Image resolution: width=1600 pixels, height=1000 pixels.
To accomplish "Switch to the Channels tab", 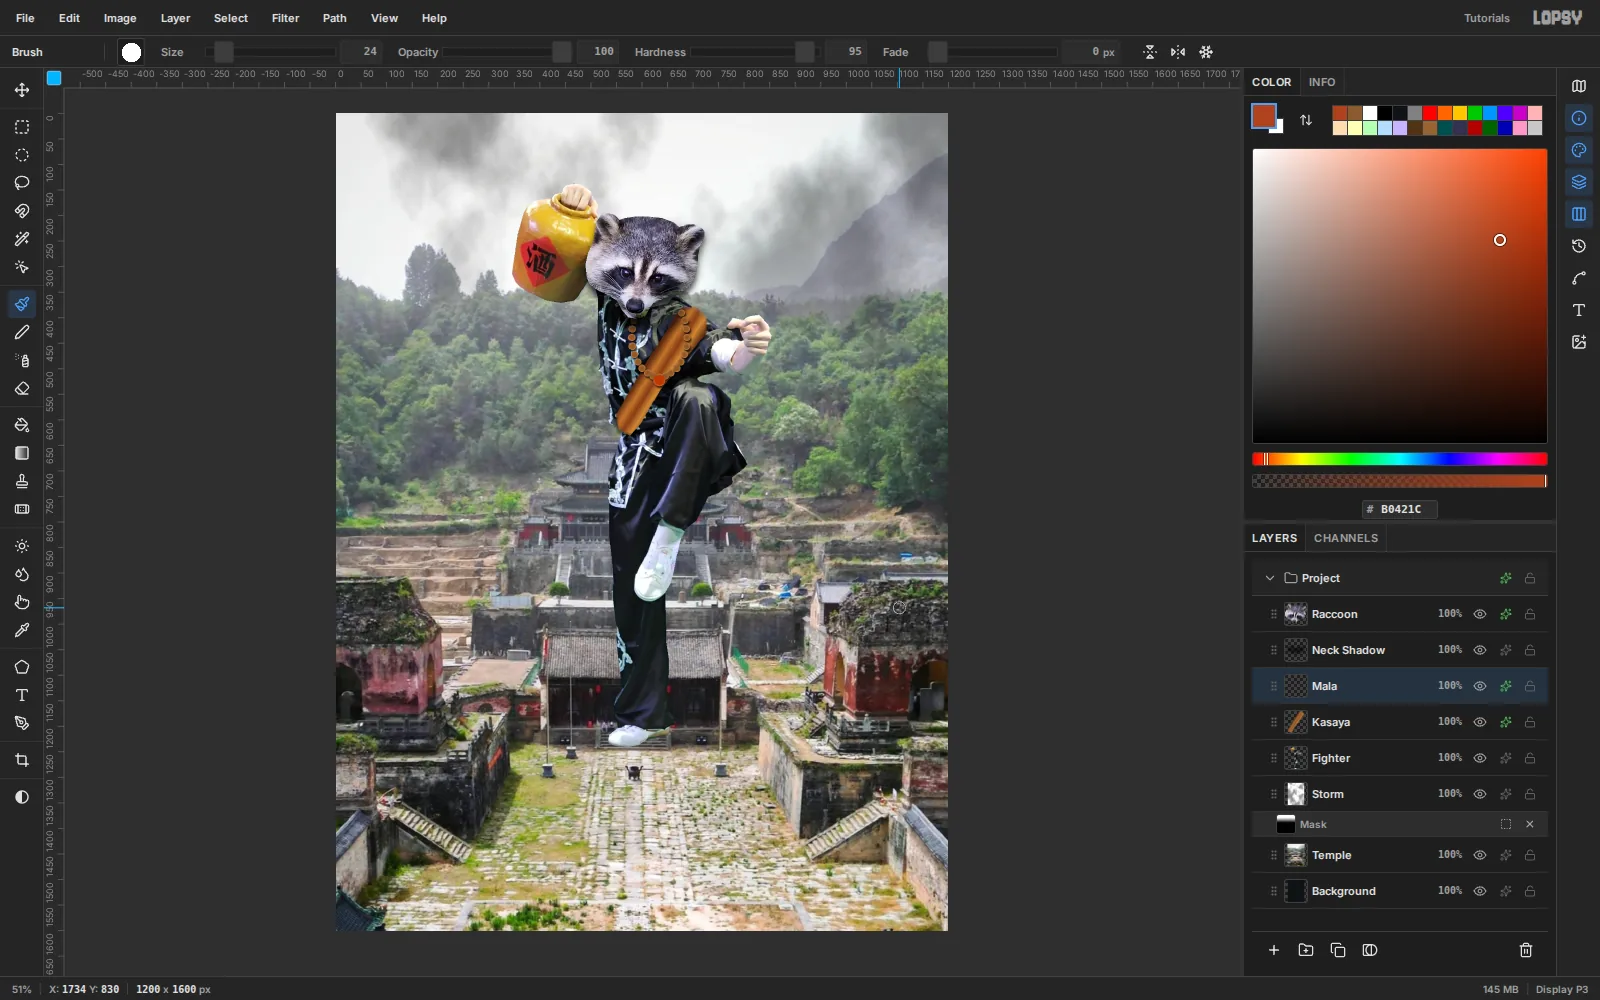I will (1346, 538).
